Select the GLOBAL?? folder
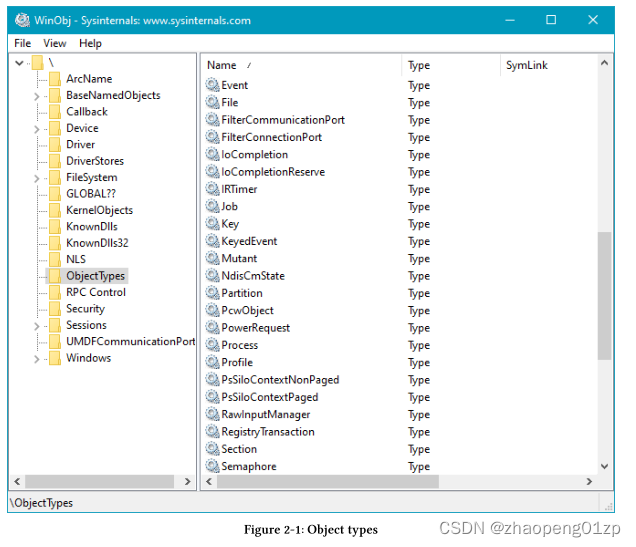This screenshot has width=636, height=547. tap(82, 193)
